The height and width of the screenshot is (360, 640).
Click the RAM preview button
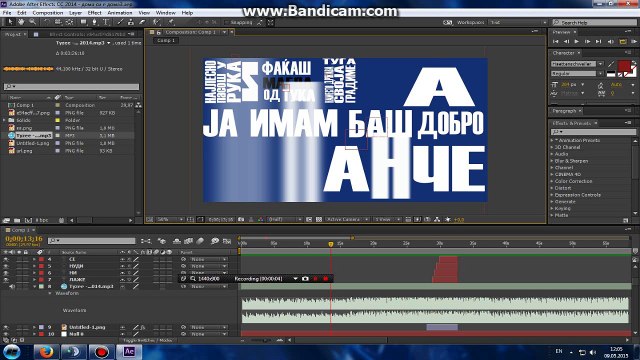pos(634,41)
